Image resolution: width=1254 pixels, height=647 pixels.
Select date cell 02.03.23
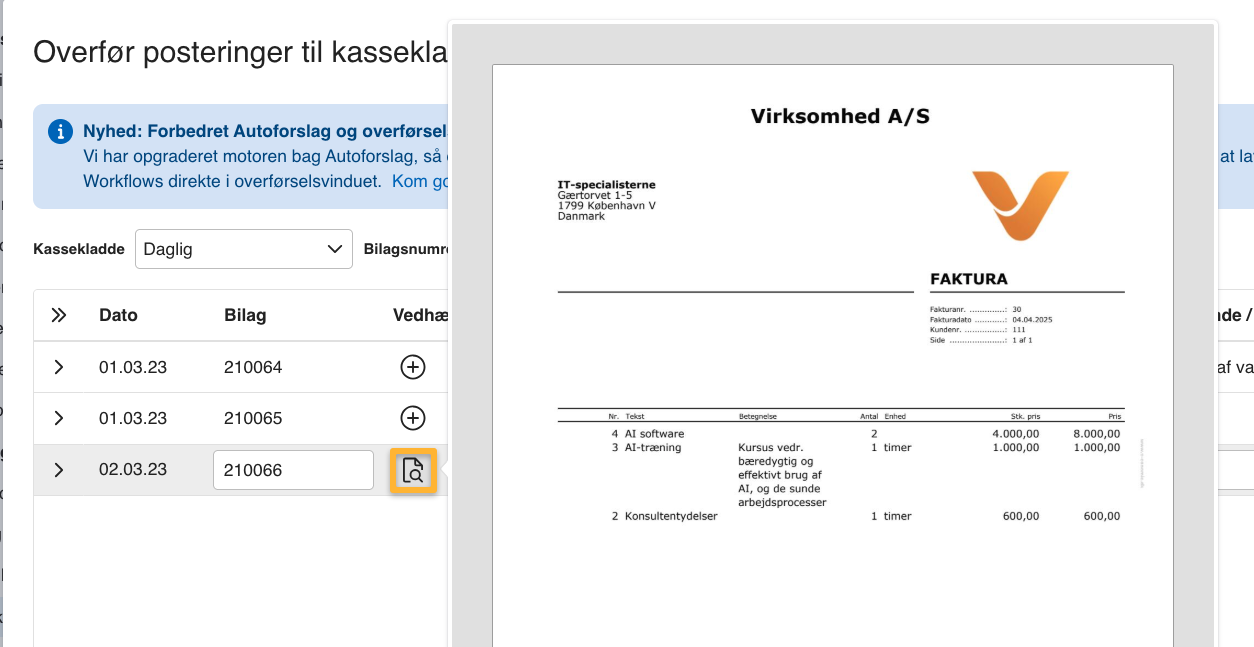point(133,470)
